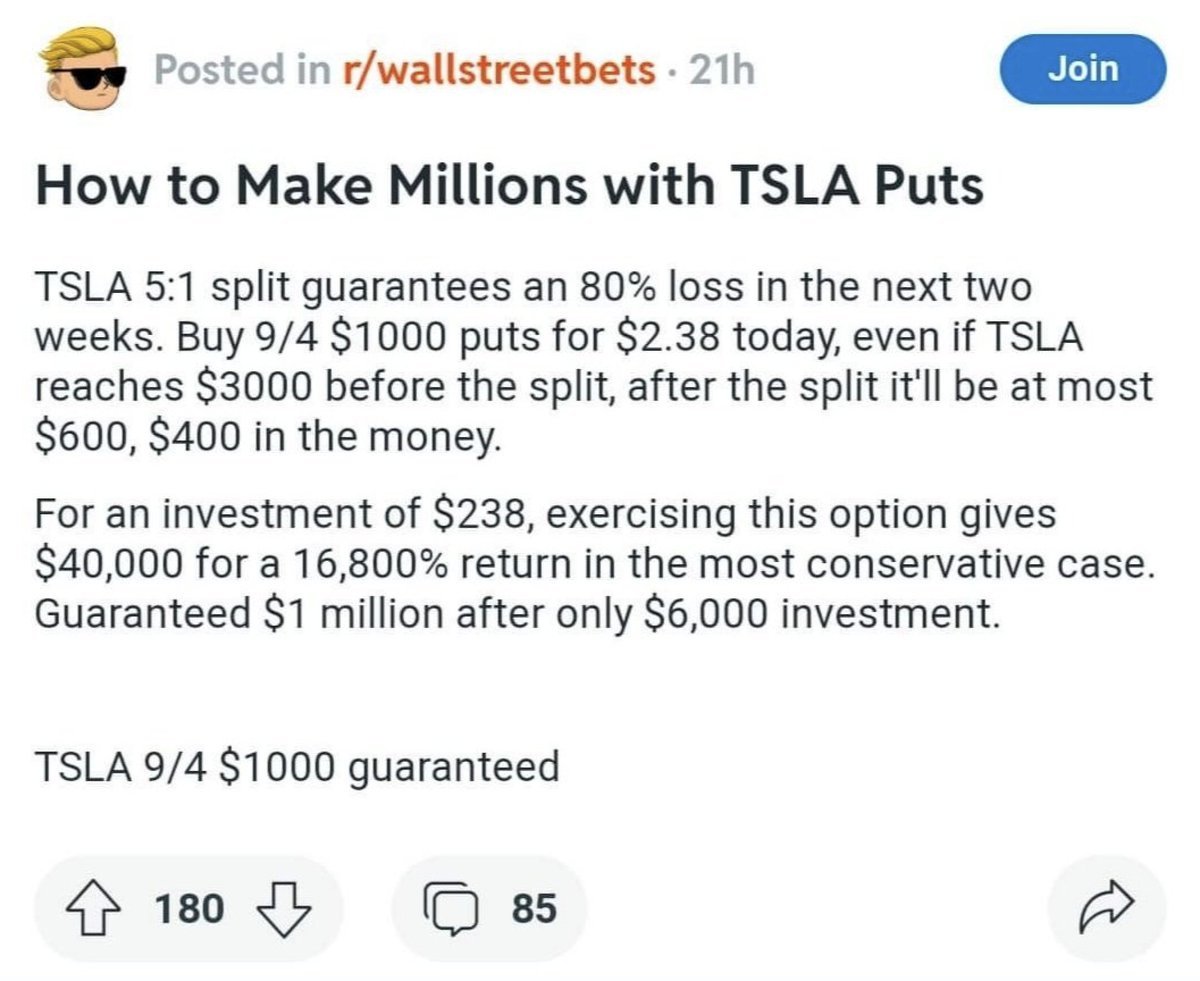Image resolution: width=1200 pixels, height=981 pixels.
Task: Click the 85 comments count
Action: pyautogui.click(x=534, y=909)
